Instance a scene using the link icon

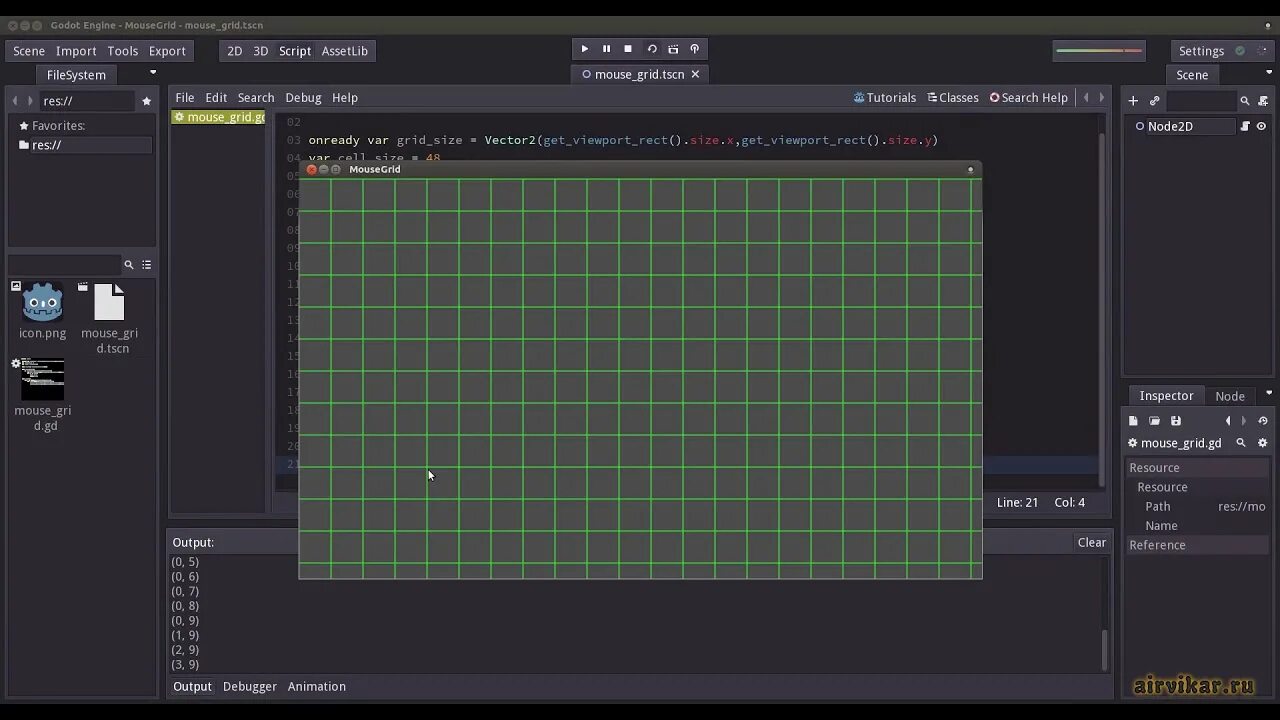coord(1155,100)
